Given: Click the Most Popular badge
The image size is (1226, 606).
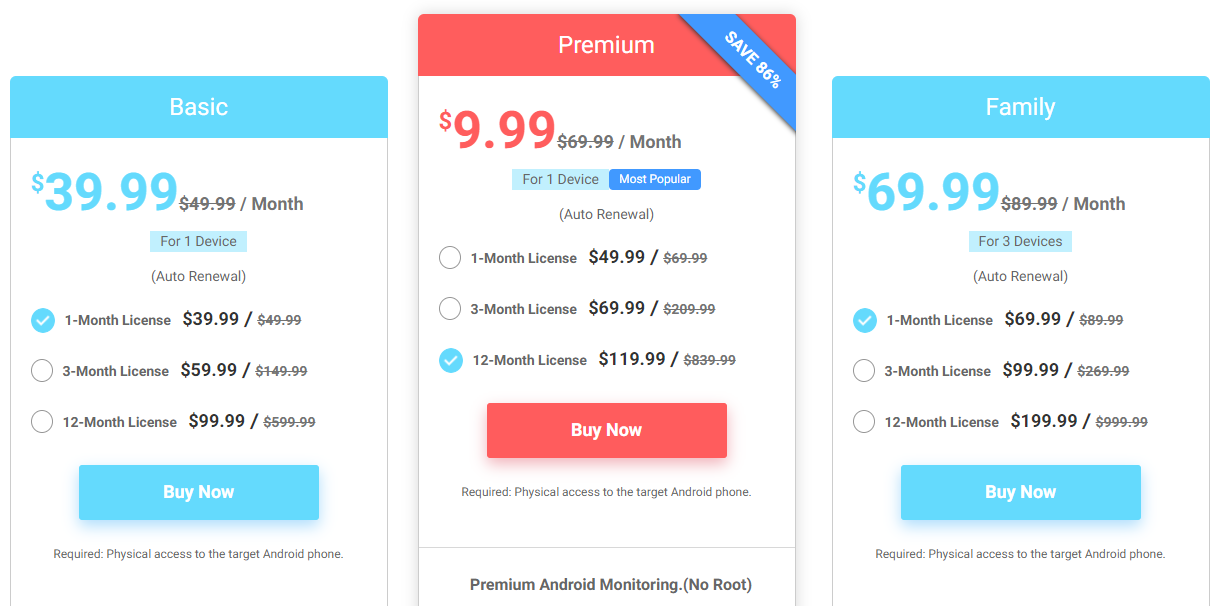Looking at the screenshot, I should point(655,179).
